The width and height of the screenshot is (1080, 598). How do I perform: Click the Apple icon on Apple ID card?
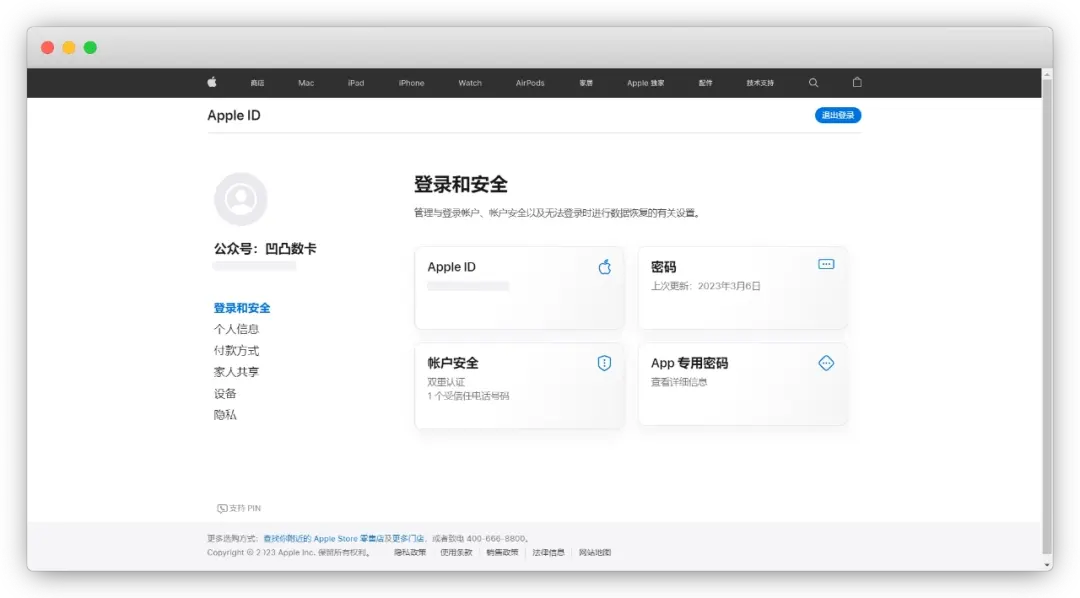pyautogui.click(x=605, y=267)
